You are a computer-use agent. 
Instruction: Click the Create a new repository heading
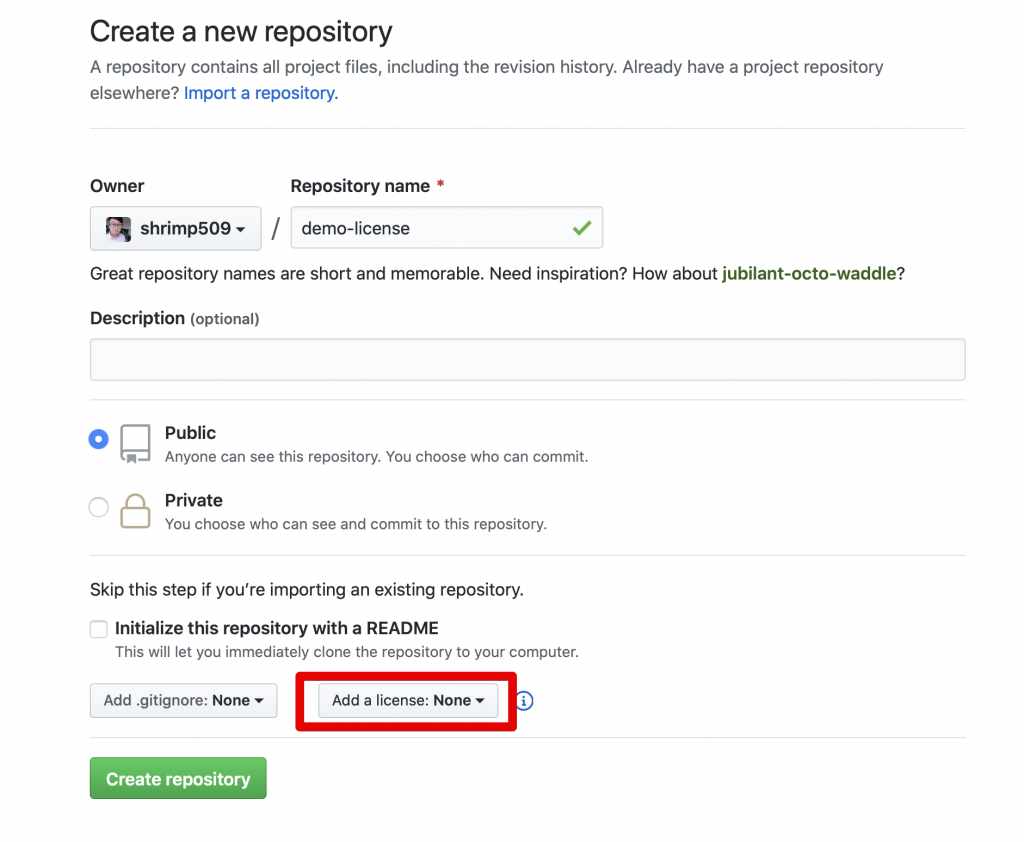click(x=241, y=31)
